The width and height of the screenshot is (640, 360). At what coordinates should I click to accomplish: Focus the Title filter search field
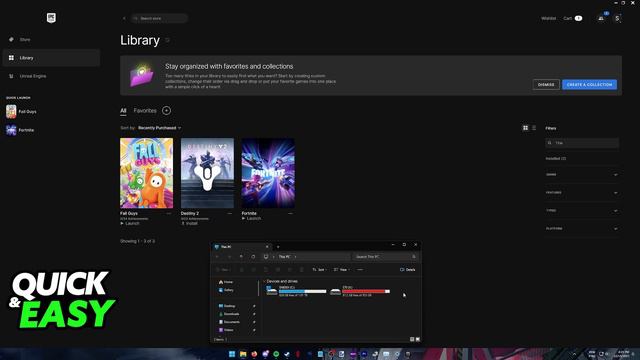tap(582, 143)
